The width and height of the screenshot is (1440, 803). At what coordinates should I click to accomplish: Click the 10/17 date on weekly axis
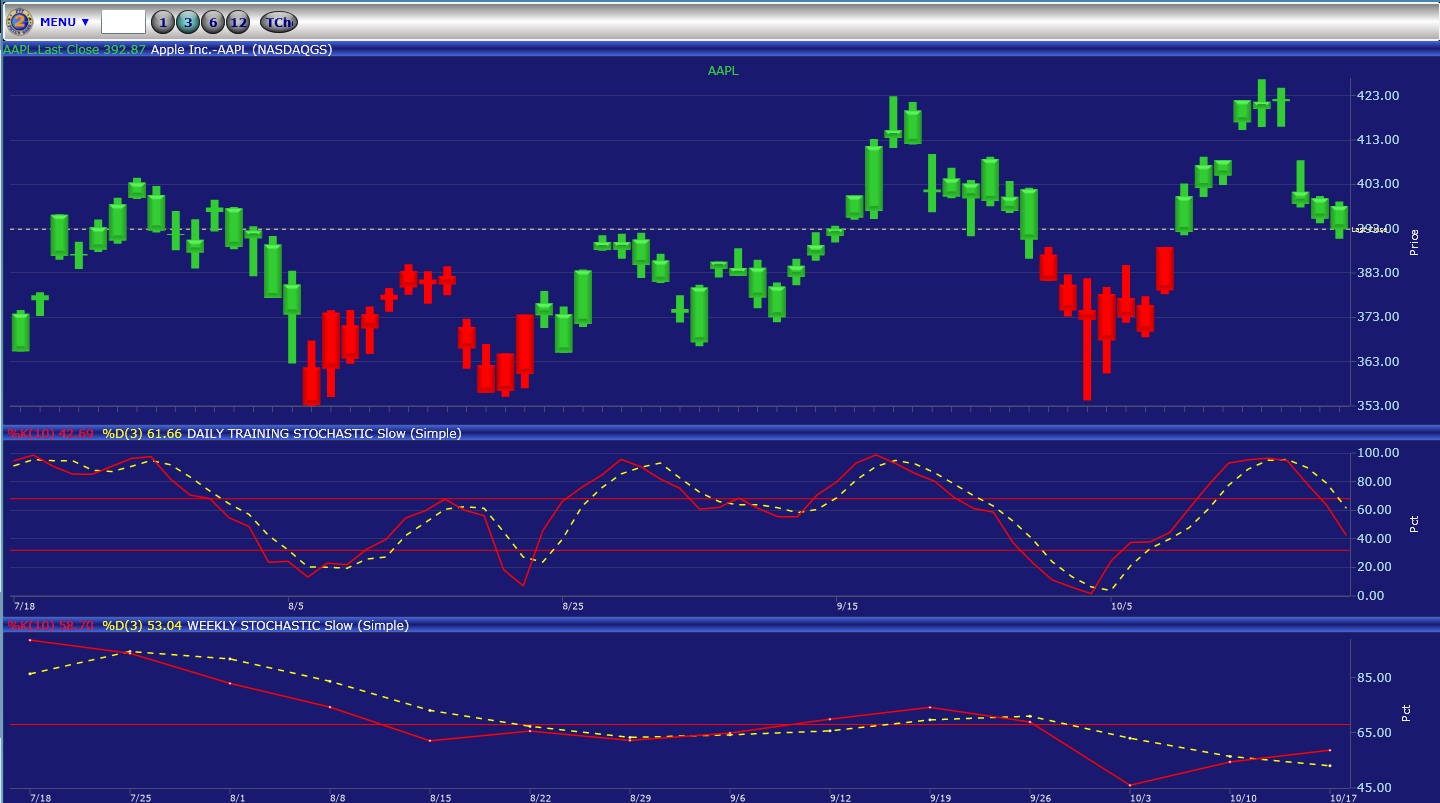coord(1343,797)
